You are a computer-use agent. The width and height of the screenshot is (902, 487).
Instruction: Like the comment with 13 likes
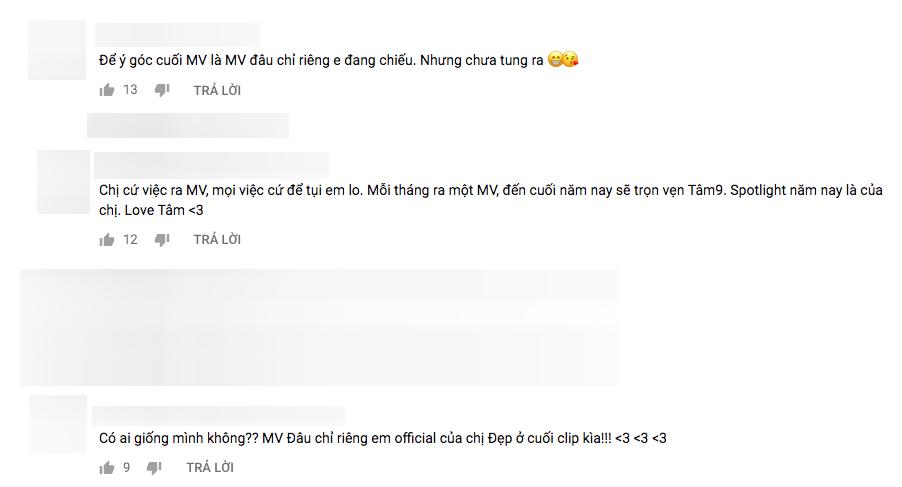pyautogui.click(x=107, y=90)
